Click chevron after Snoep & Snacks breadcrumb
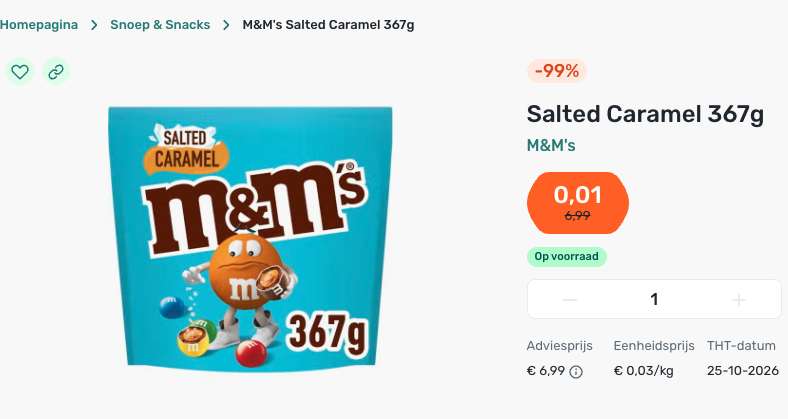788x419 pixels. [x=226, y=25]
